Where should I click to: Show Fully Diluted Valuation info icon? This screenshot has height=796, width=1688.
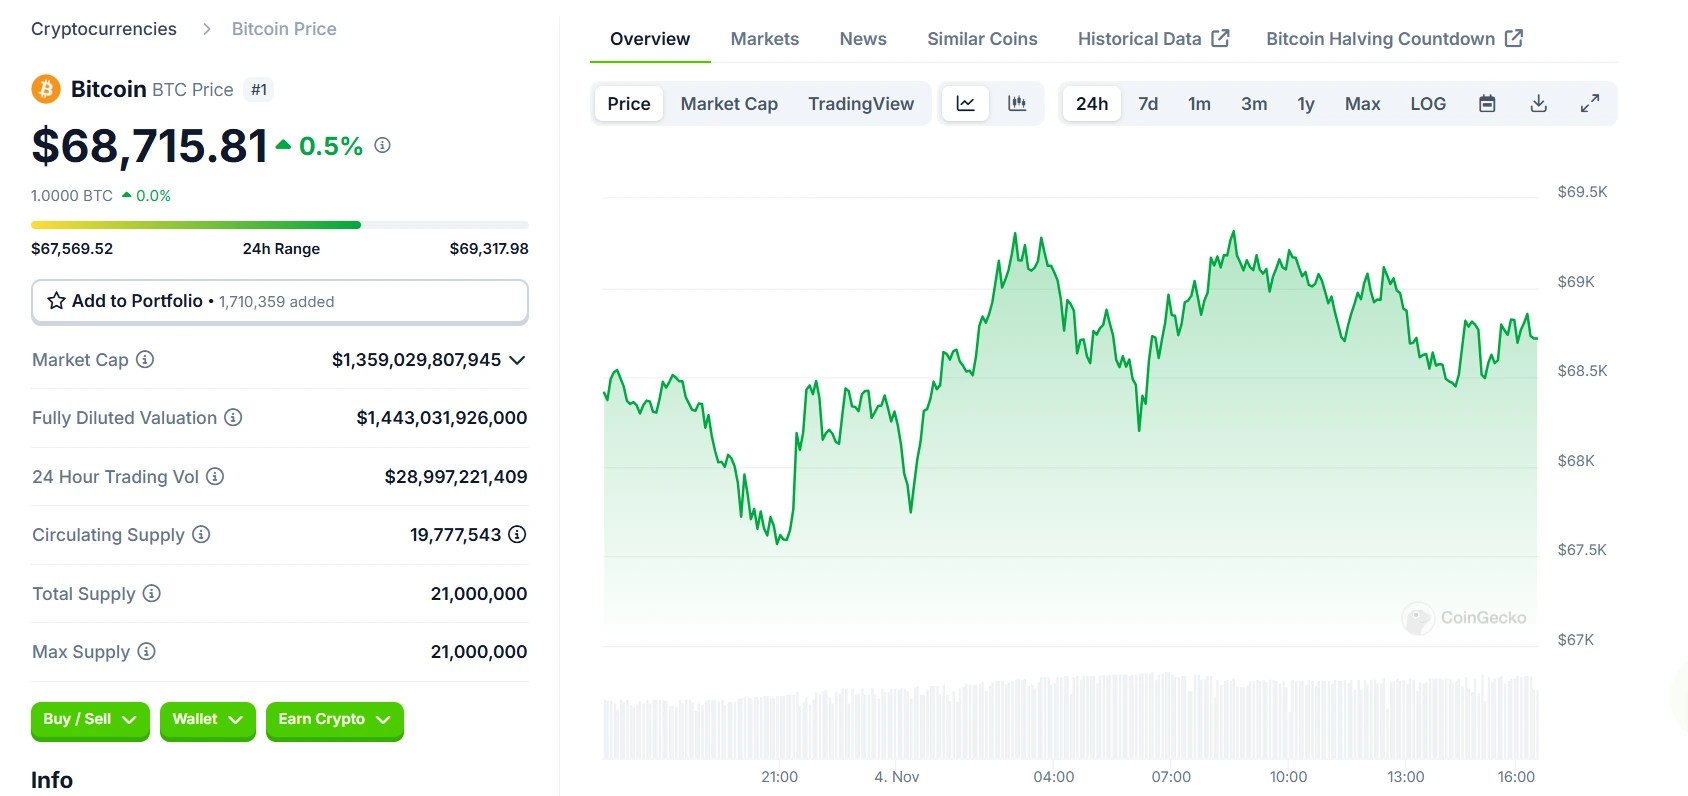(x=233, y=417)
